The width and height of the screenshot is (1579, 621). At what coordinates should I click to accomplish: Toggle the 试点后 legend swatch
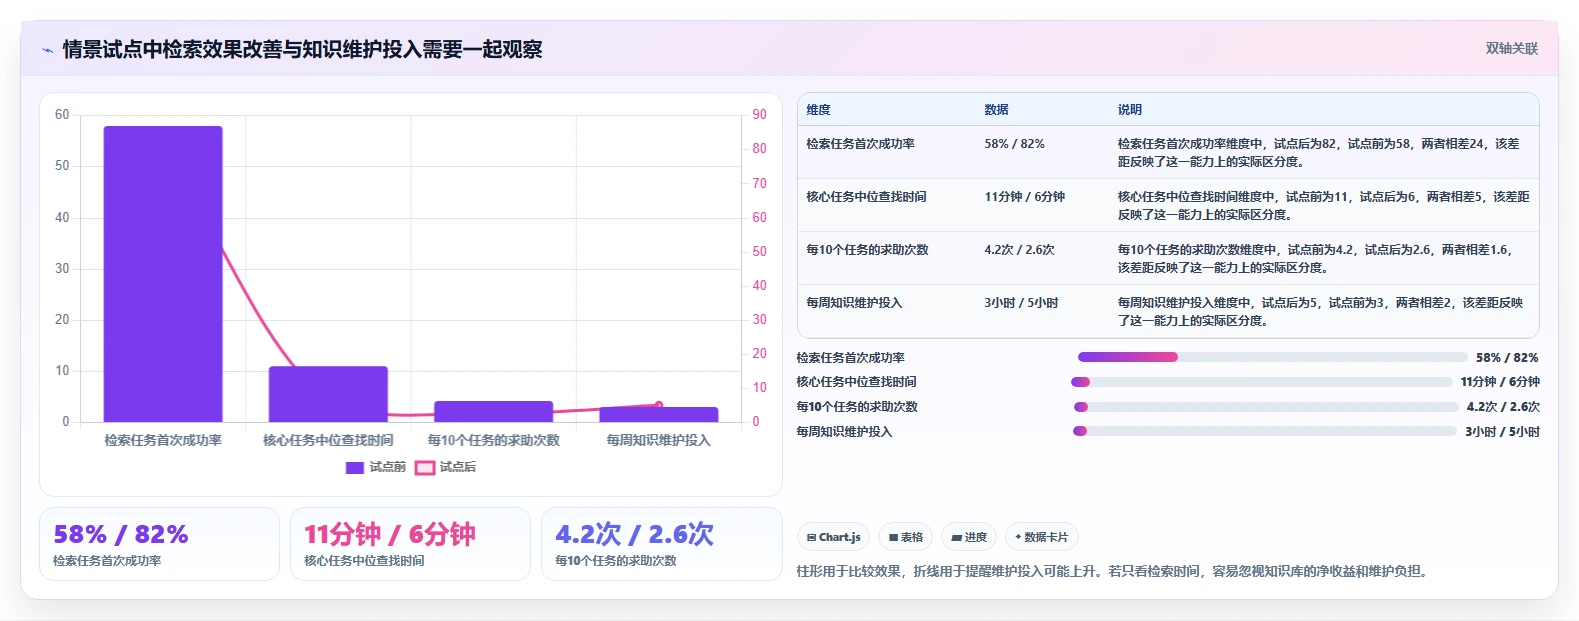click(x=425, y=467)
